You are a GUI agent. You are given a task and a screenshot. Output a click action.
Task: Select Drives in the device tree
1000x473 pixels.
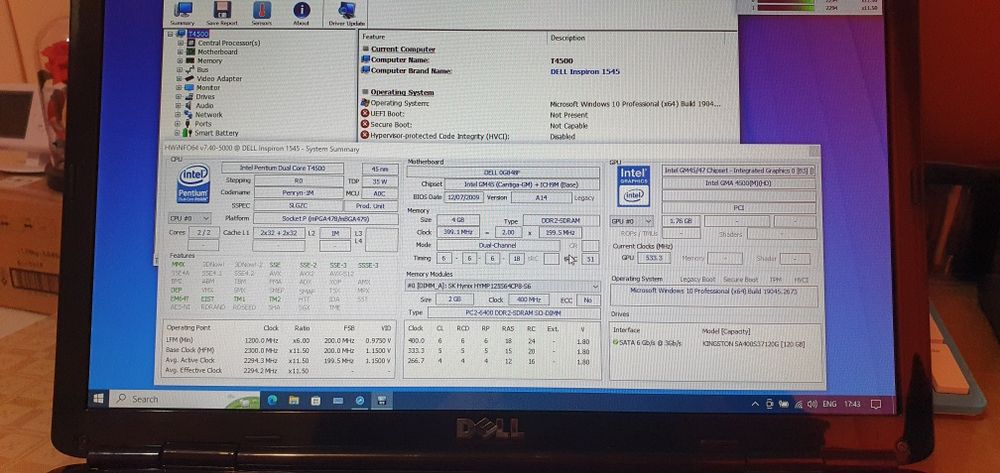[205, 97]
